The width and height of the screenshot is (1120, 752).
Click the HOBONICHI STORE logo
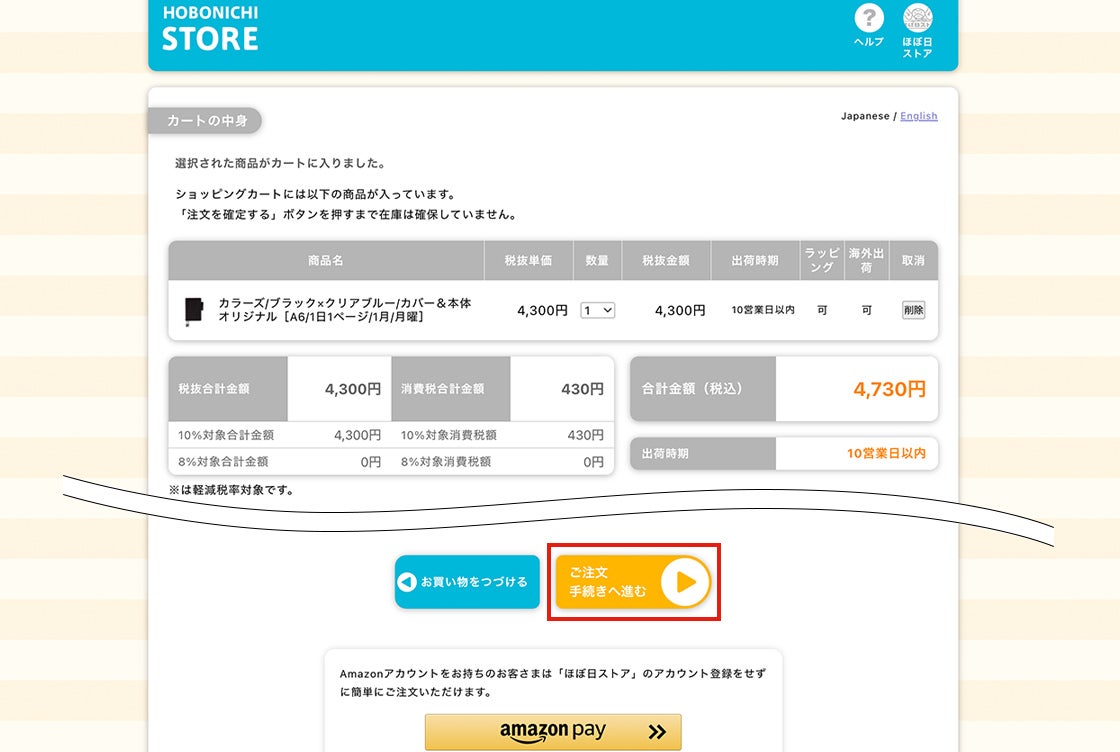pyautogui.click(x=210, y=29)
